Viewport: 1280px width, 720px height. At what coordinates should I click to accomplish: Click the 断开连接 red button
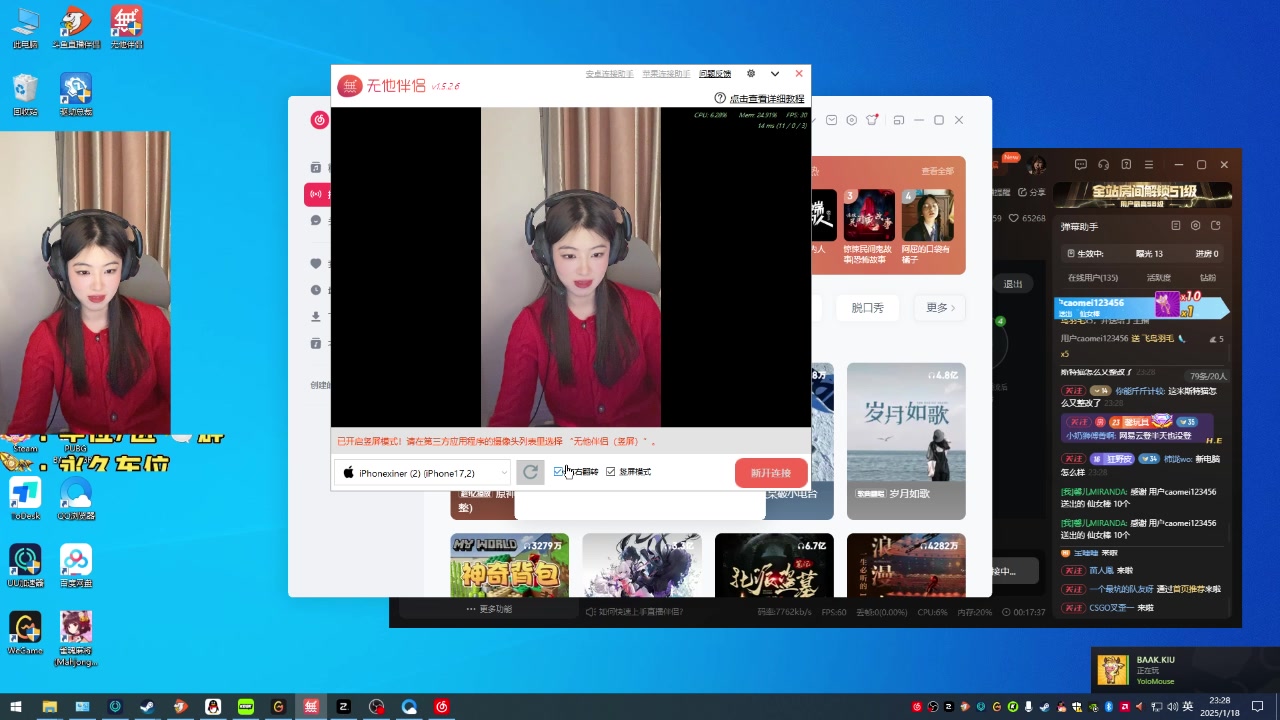point(771,473)
